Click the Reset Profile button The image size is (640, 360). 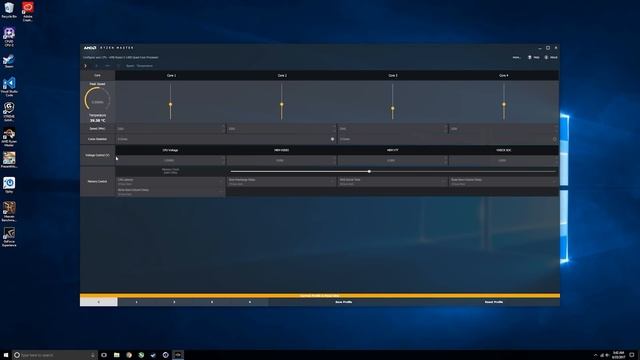[x=494, y=302]
